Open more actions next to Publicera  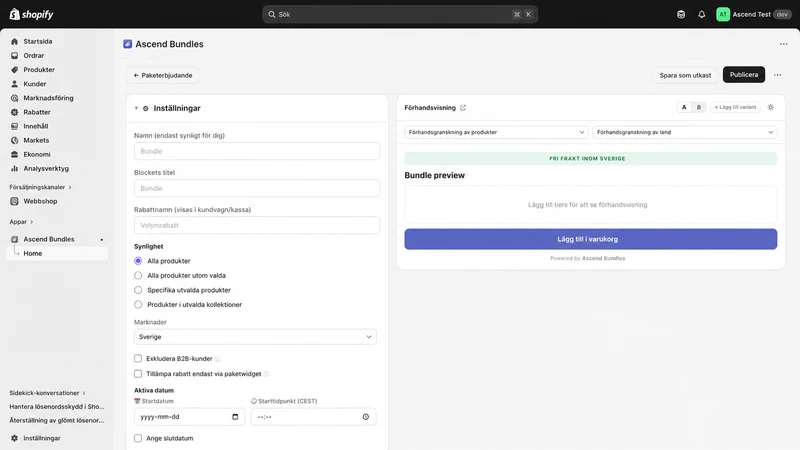777,75
